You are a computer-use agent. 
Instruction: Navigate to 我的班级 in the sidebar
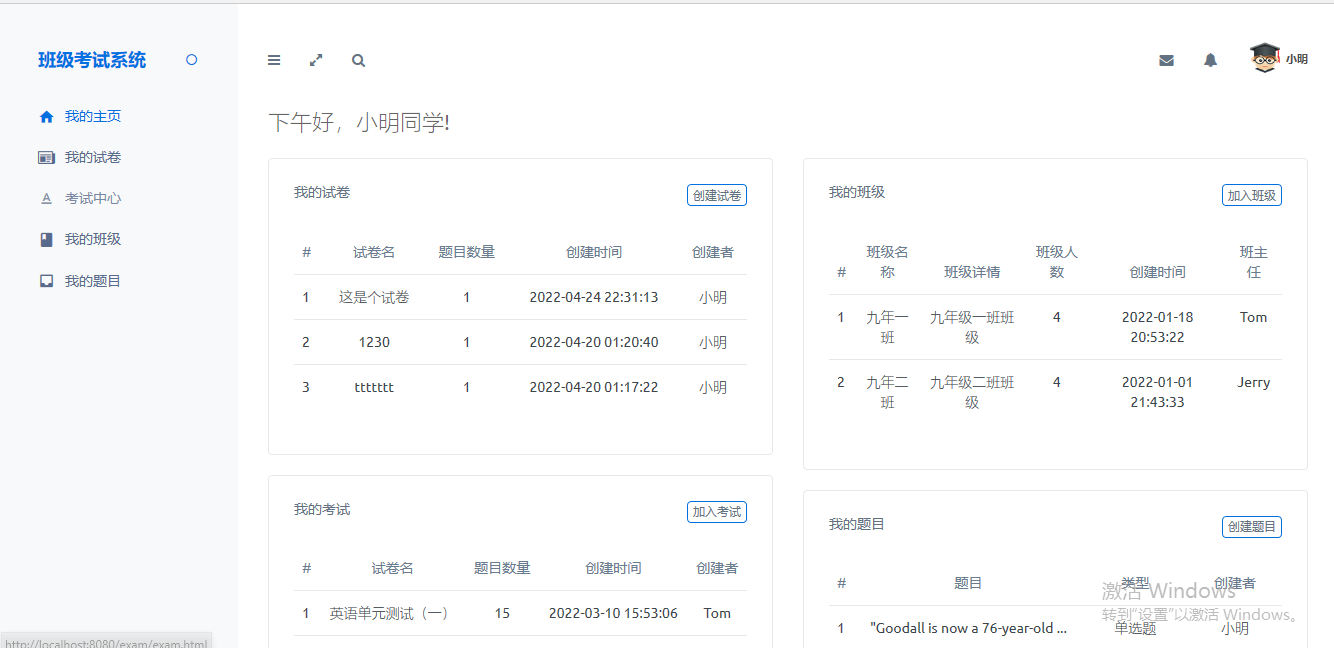[89, 239]
